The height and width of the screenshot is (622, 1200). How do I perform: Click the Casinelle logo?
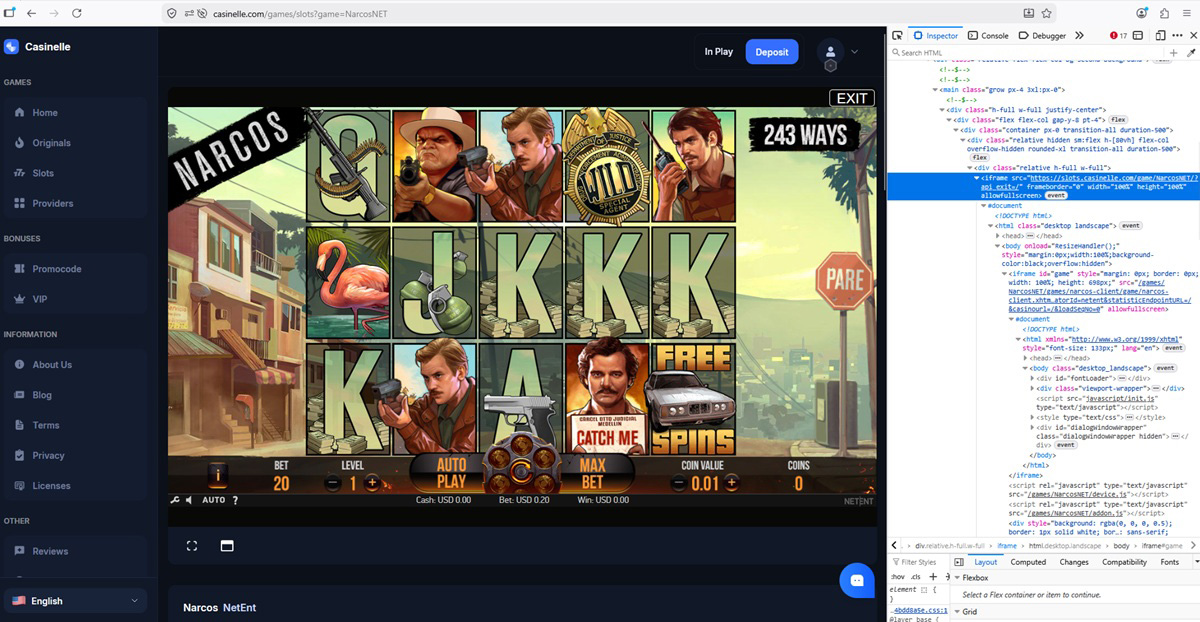[37, 46]
